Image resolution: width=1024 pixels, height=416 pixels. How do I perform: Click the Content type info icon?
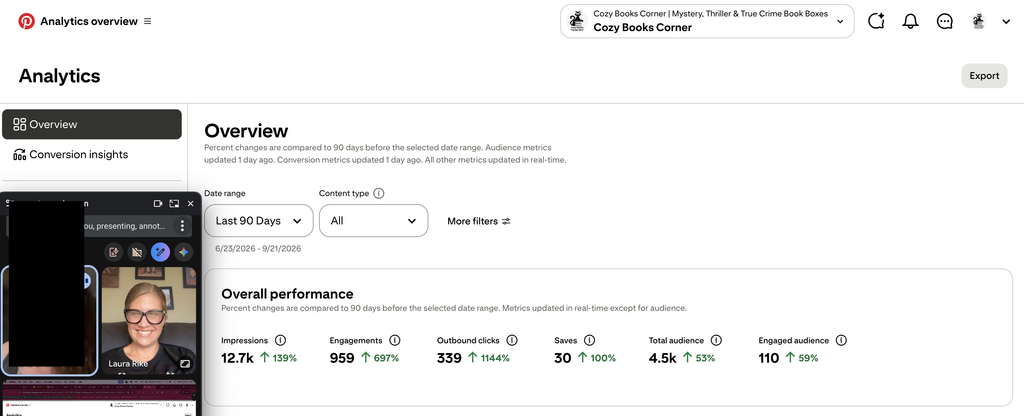[379, 193]
